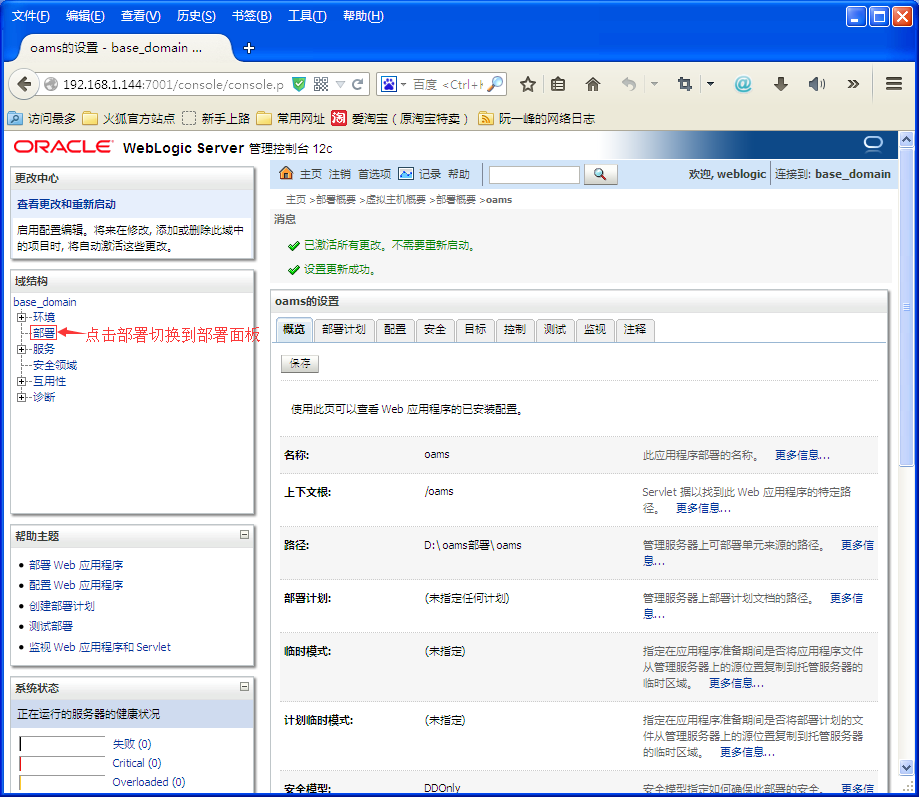The image size is (919, 797).
Task: Switch to the 安全 tab
Action: click(435, 330)
